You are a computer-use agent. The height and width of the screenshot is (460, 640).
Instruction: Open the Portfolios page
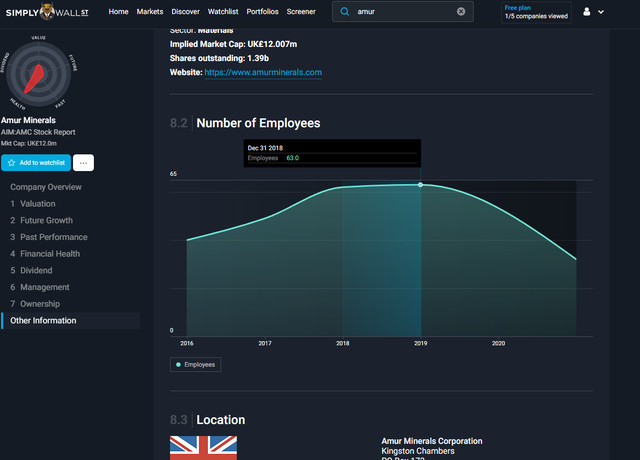(262, 11)
